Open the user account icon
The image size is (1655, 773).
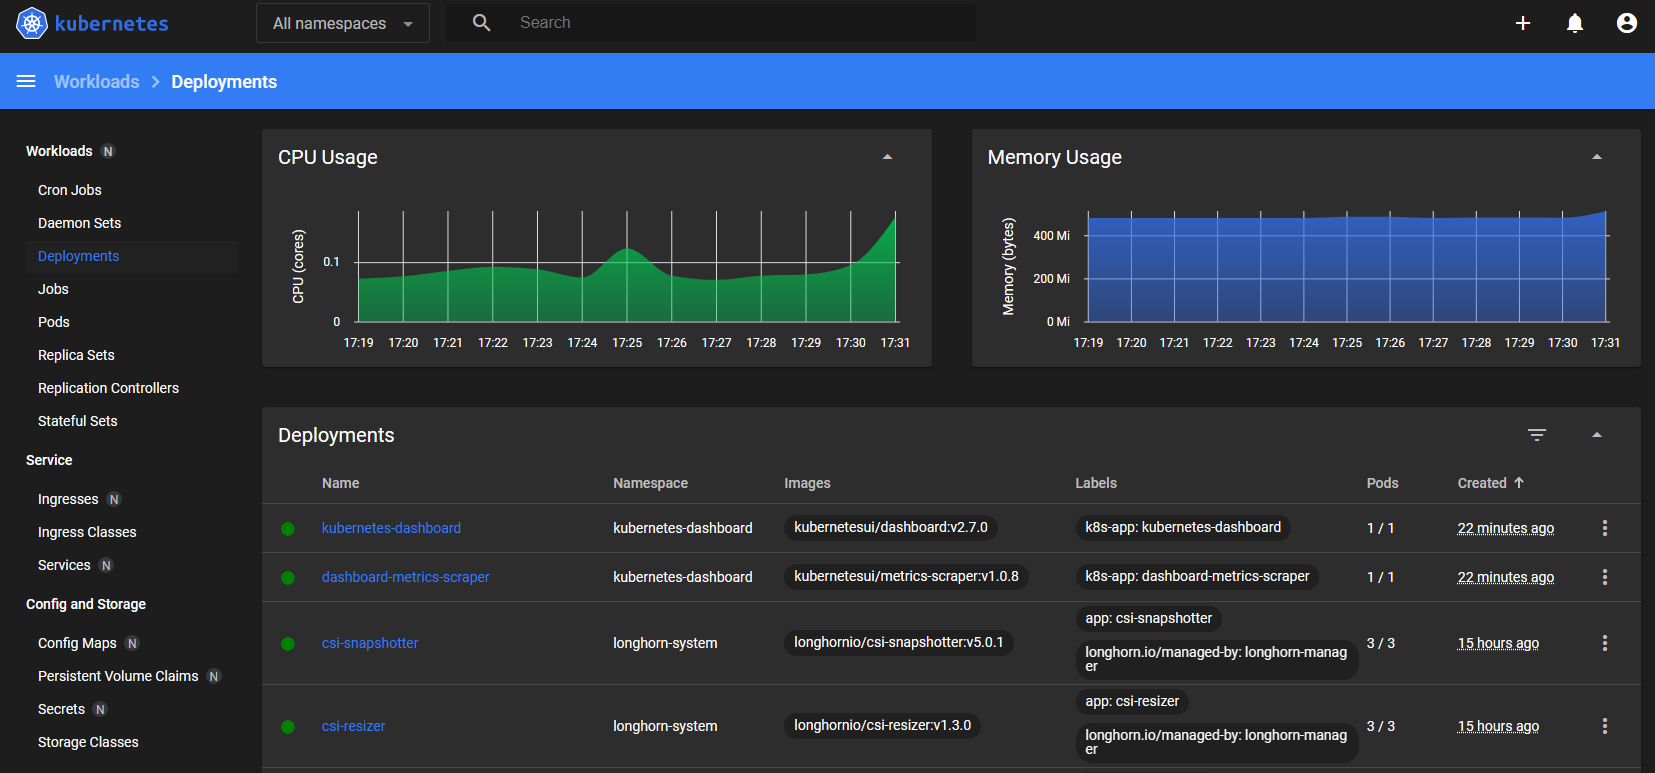coord(1626,23)
